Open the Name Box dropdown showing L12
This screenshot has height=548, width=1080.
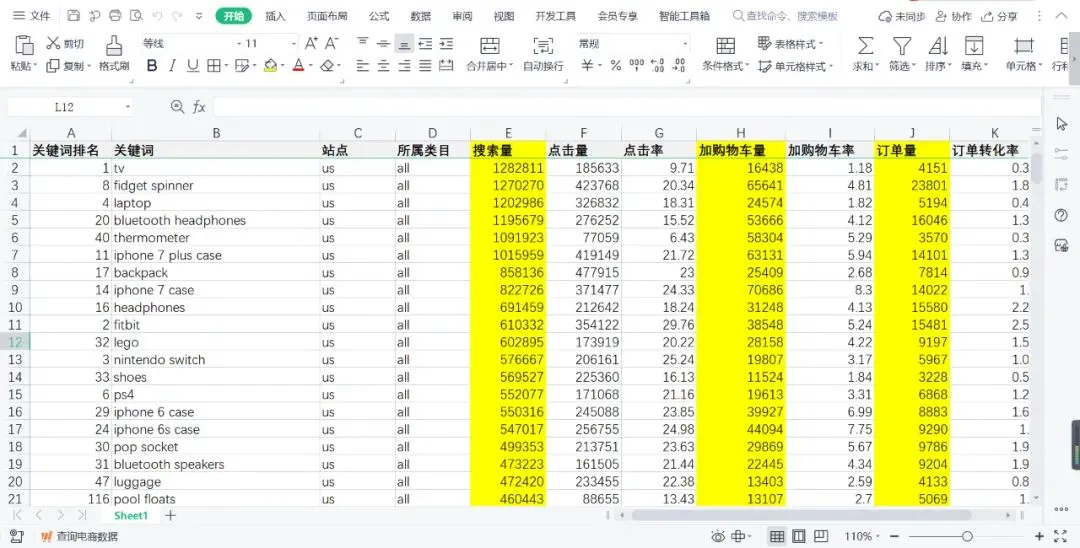[x=127, y=107]
